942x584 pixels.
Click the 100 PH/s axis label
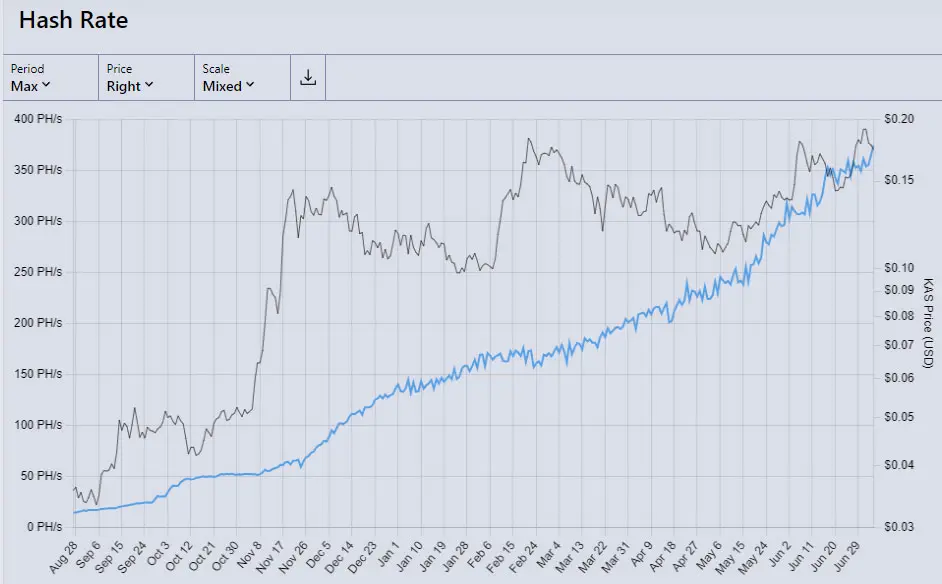click(38, 425)
